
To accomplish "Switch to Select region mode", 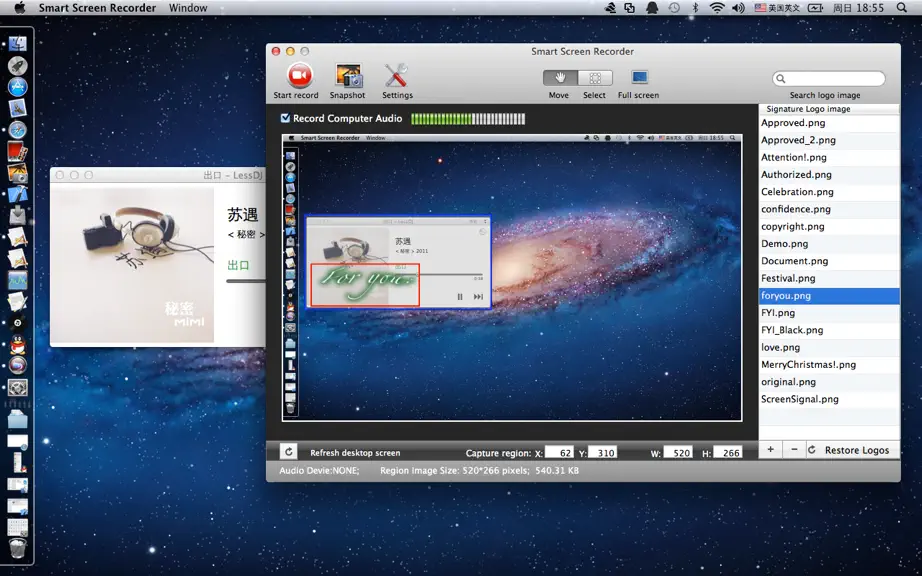I will (595, 78).
